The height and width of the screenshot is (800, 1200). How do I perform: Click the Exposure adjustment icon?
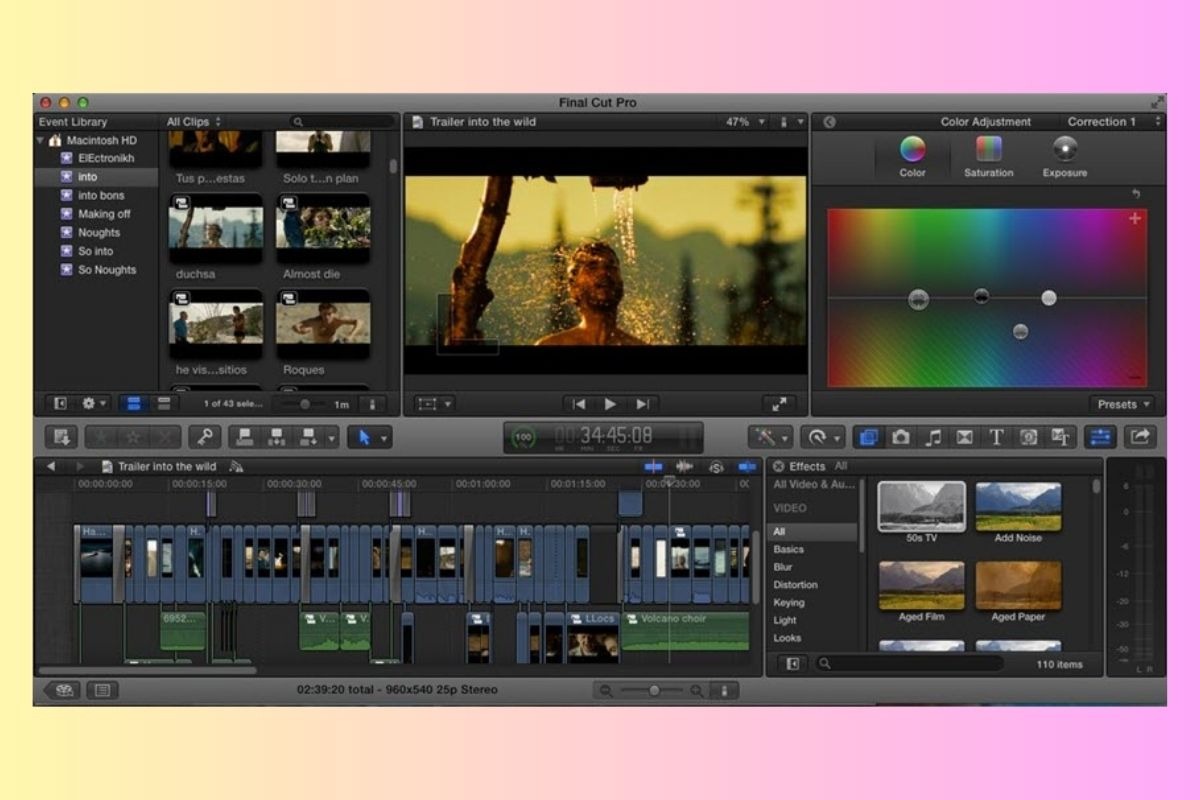coord(1065,149)
